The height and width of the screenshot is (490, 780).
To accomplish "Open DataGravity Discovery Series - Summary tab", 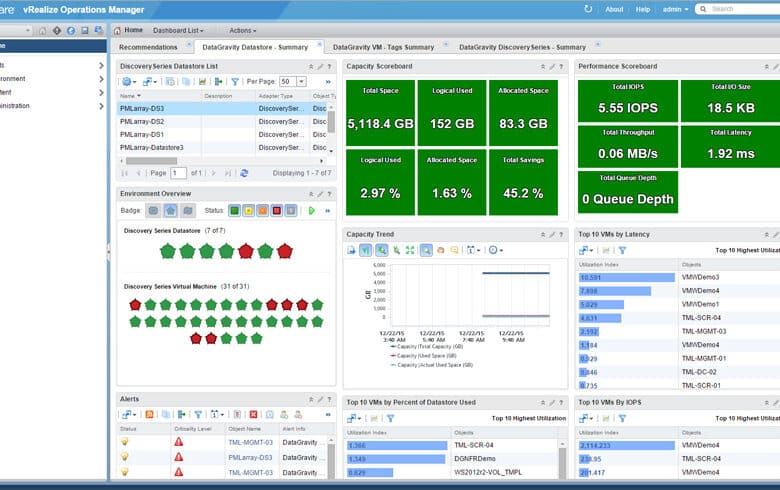I will 522,47.
